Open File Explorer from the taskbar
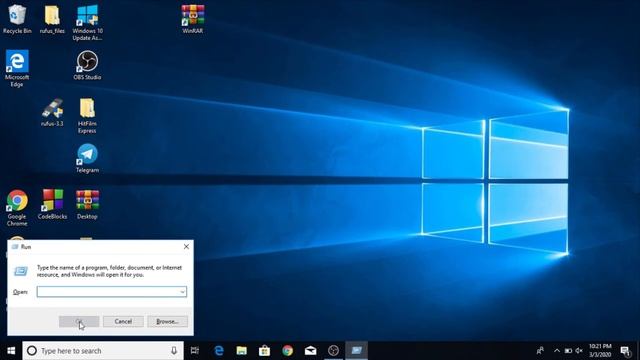640x360 pixels. (x=242, y=351)
